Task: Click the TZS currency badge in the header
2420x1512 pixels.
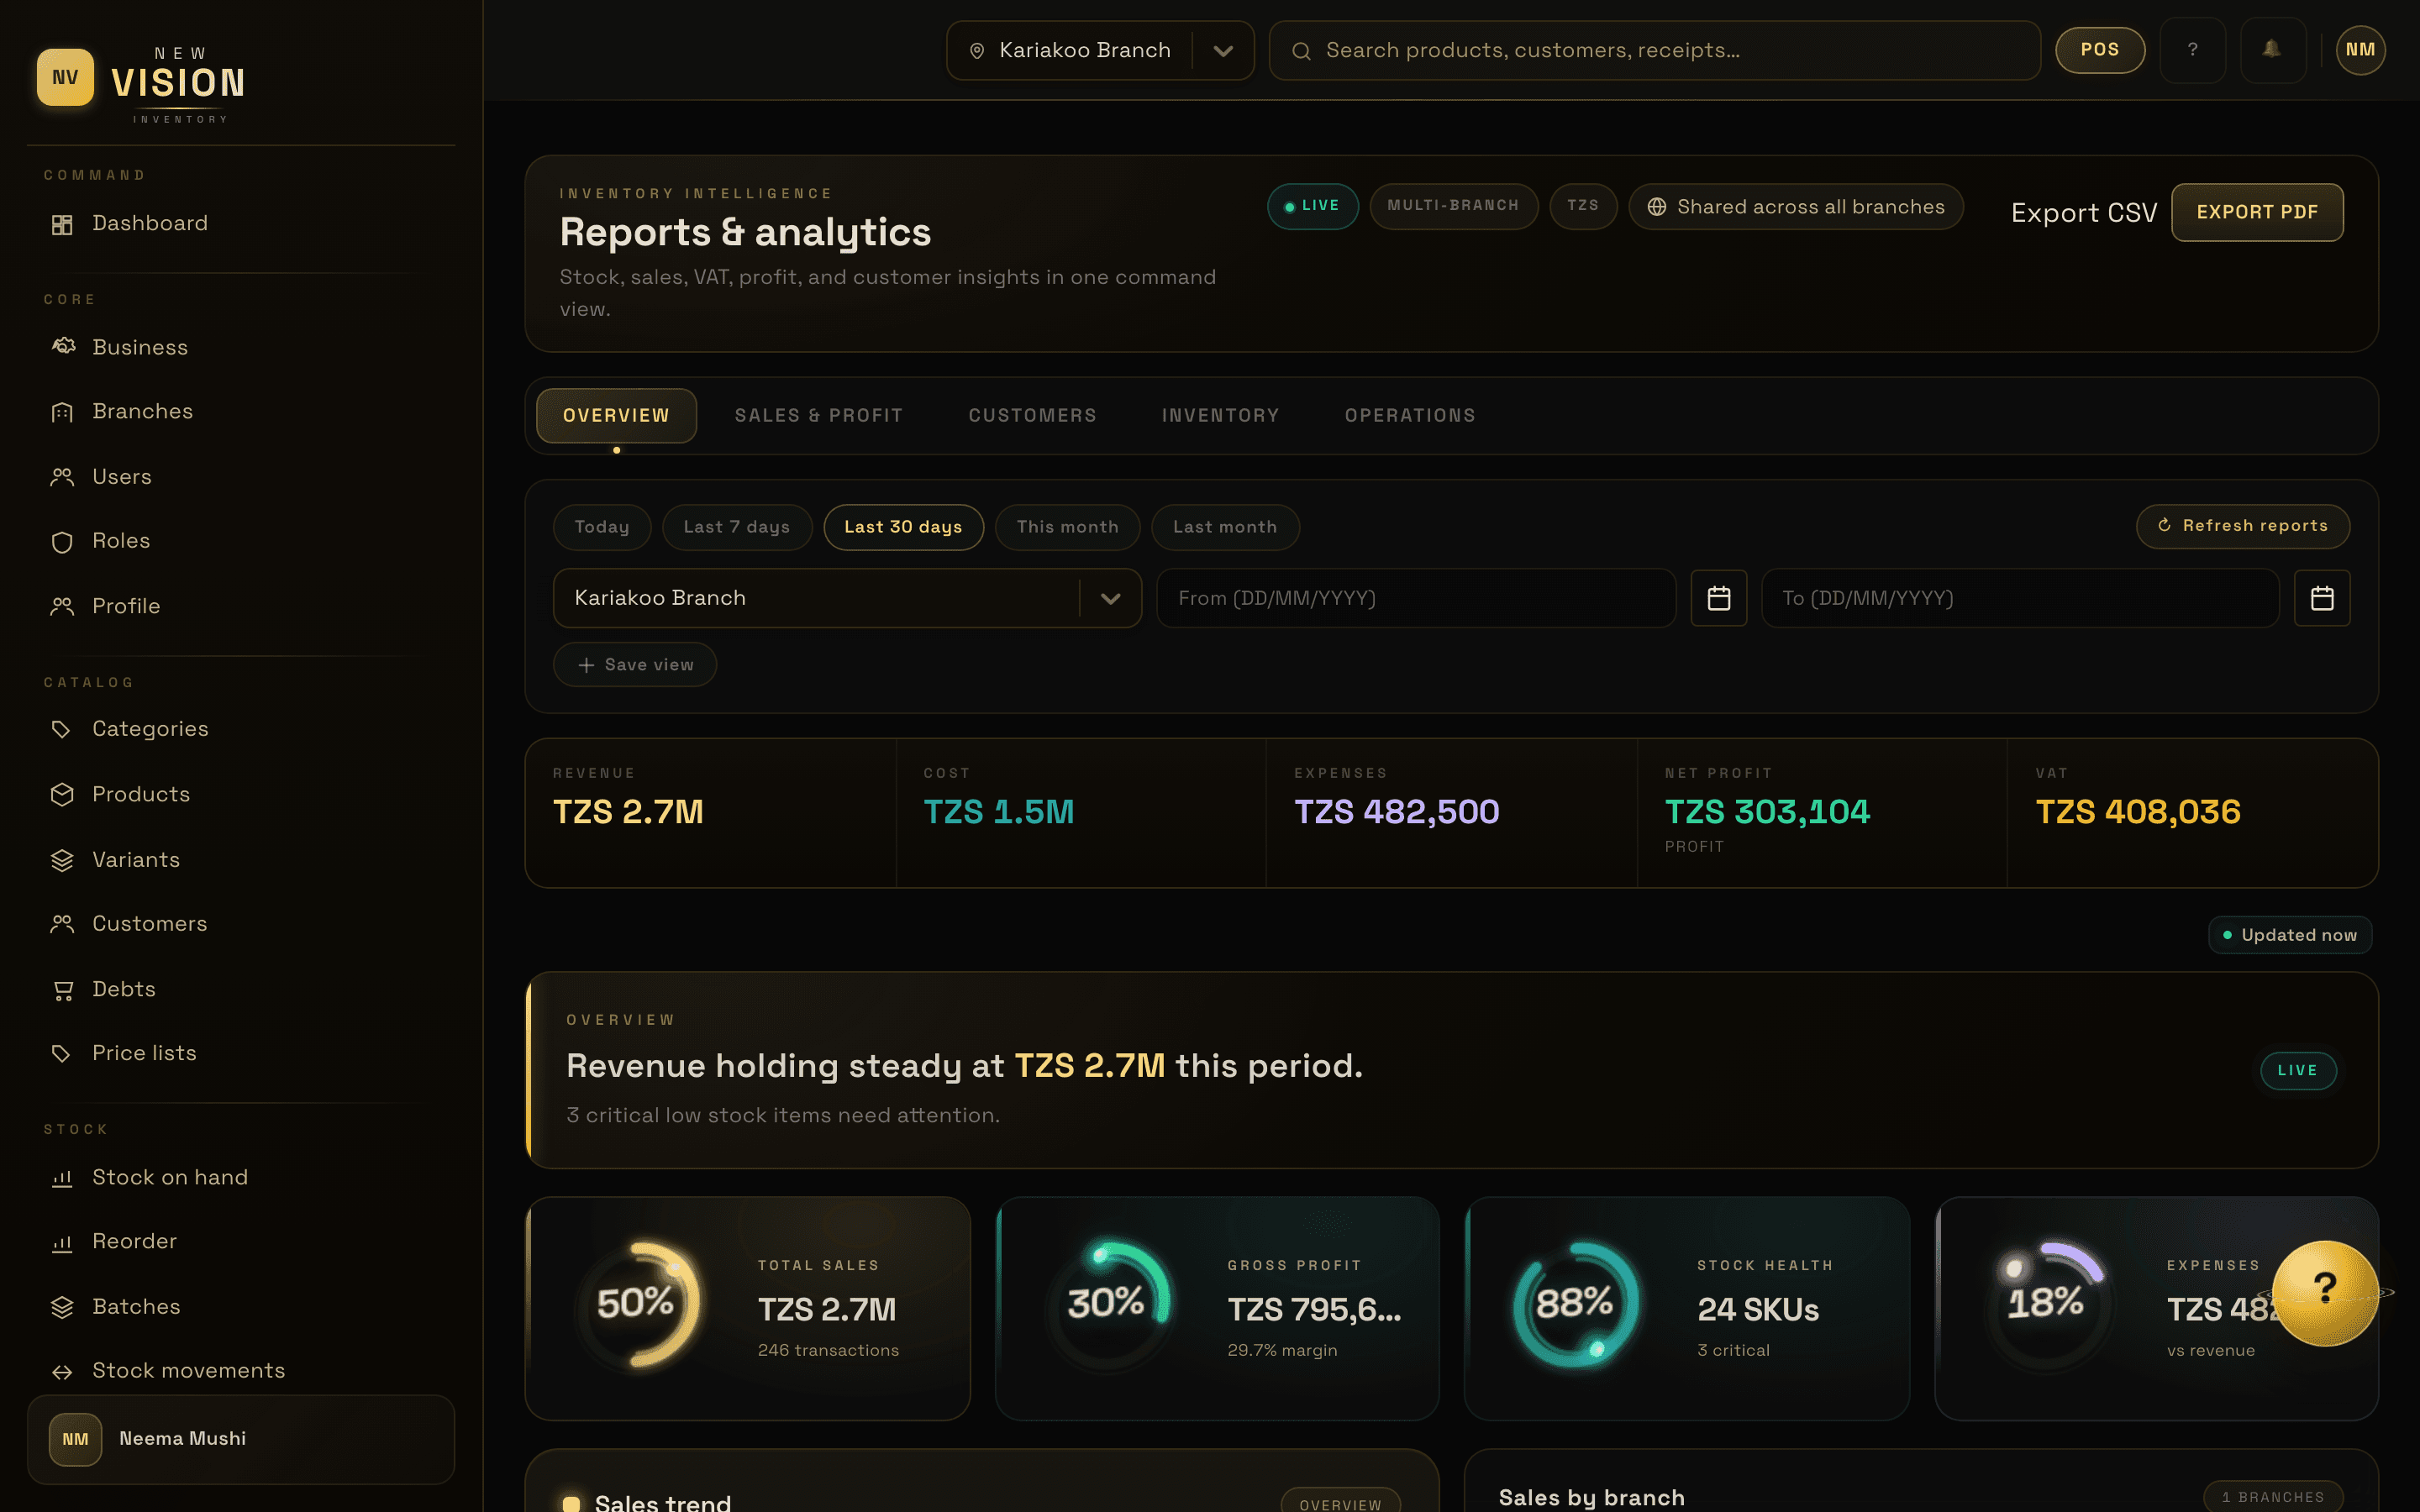Action: coord(1583,206)
